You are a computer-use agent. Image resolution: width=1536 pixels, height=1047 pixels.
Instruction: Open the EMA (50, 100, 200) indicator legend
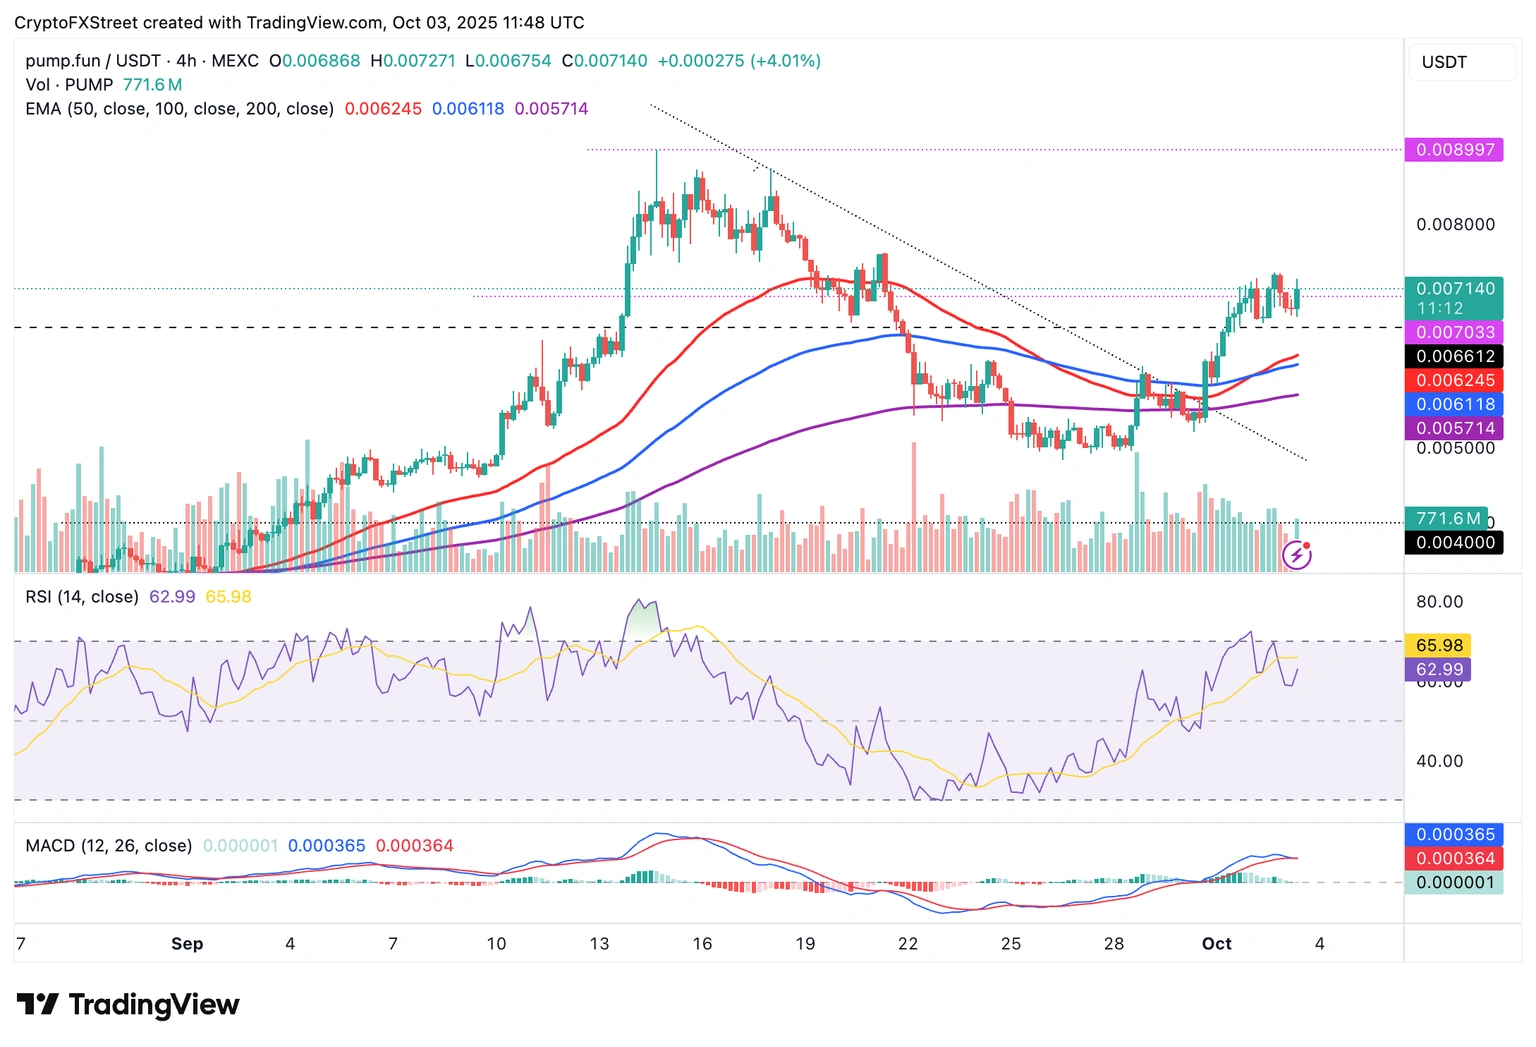click(x=179, y=109)
